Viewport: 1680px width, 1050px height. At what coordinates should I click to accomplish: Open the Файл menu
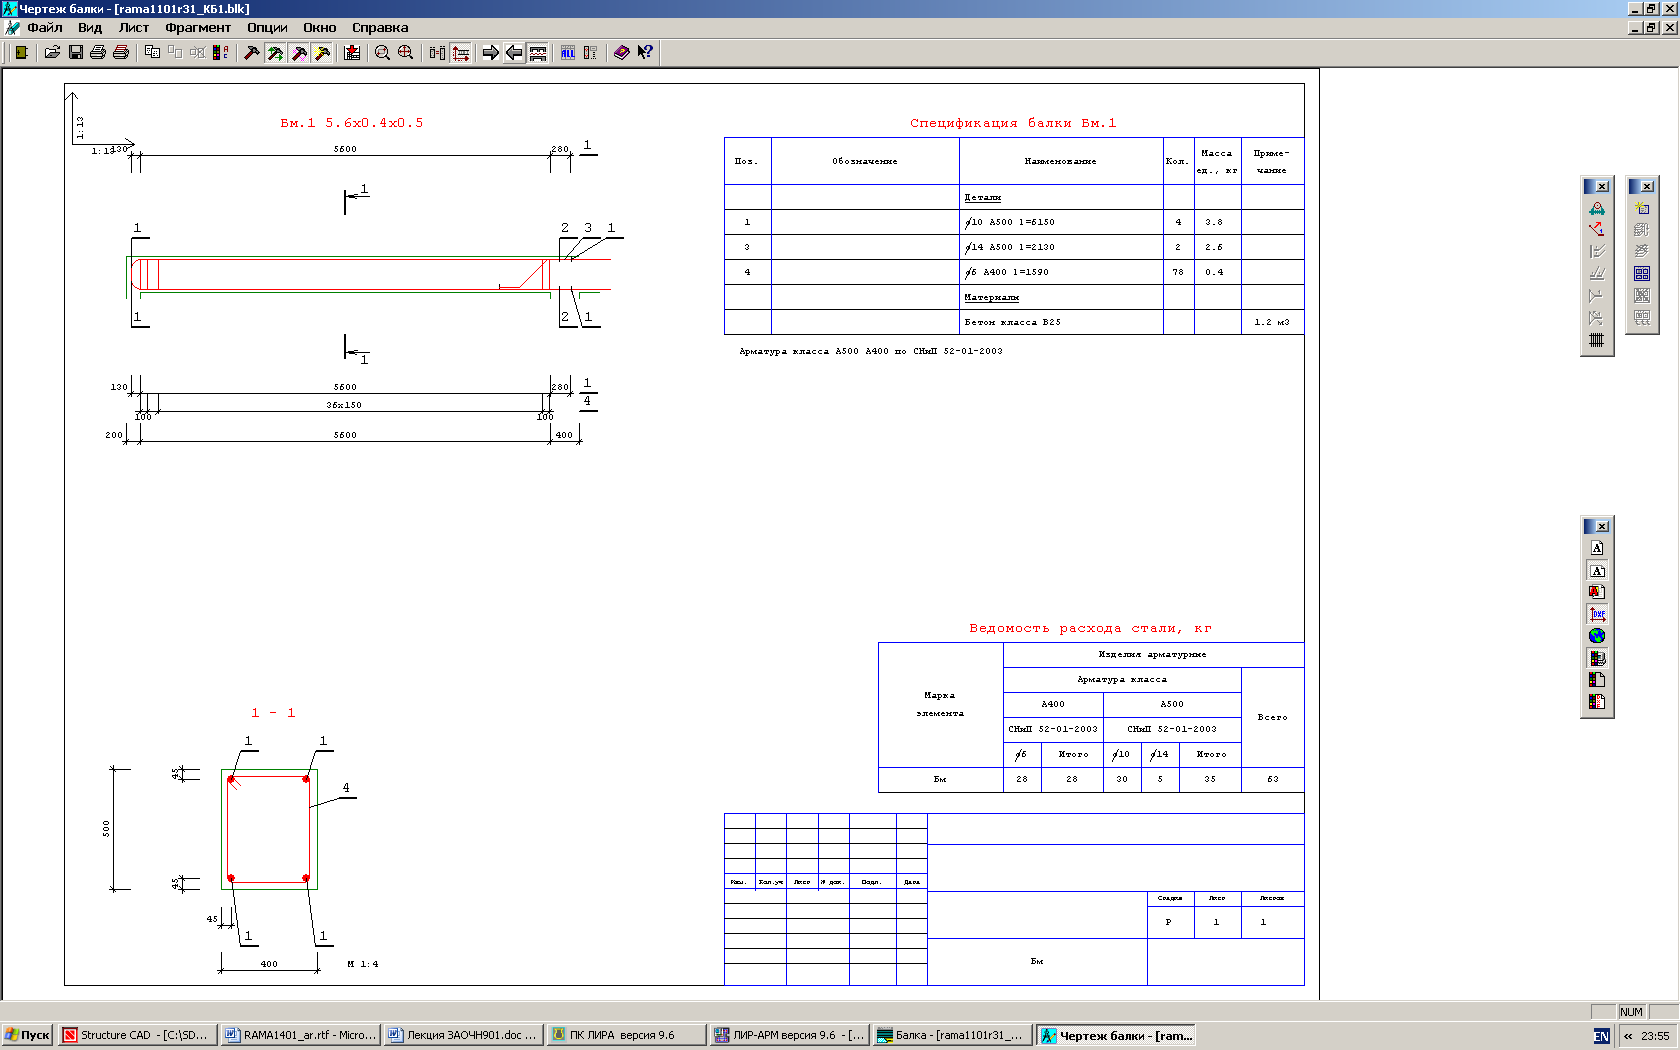coord(45,28)
